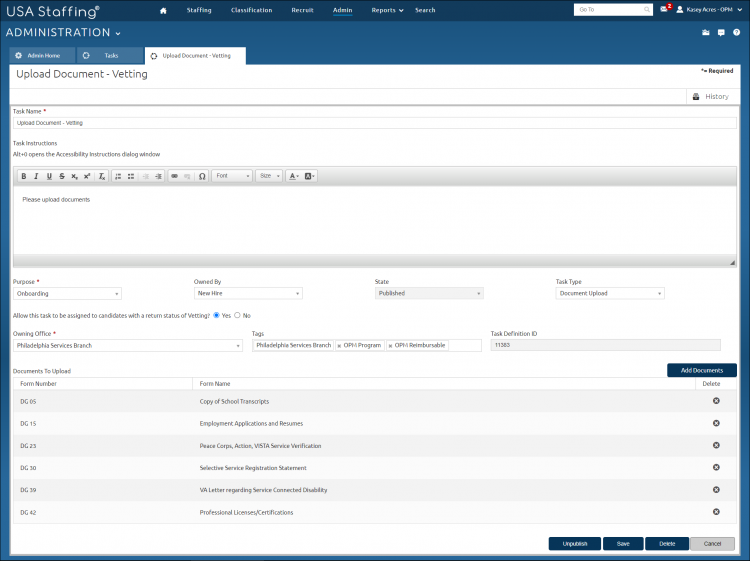The width and height of the screenshot is (750, 561).
Task: Apply subscript formatting
Action: coord(74,176)
